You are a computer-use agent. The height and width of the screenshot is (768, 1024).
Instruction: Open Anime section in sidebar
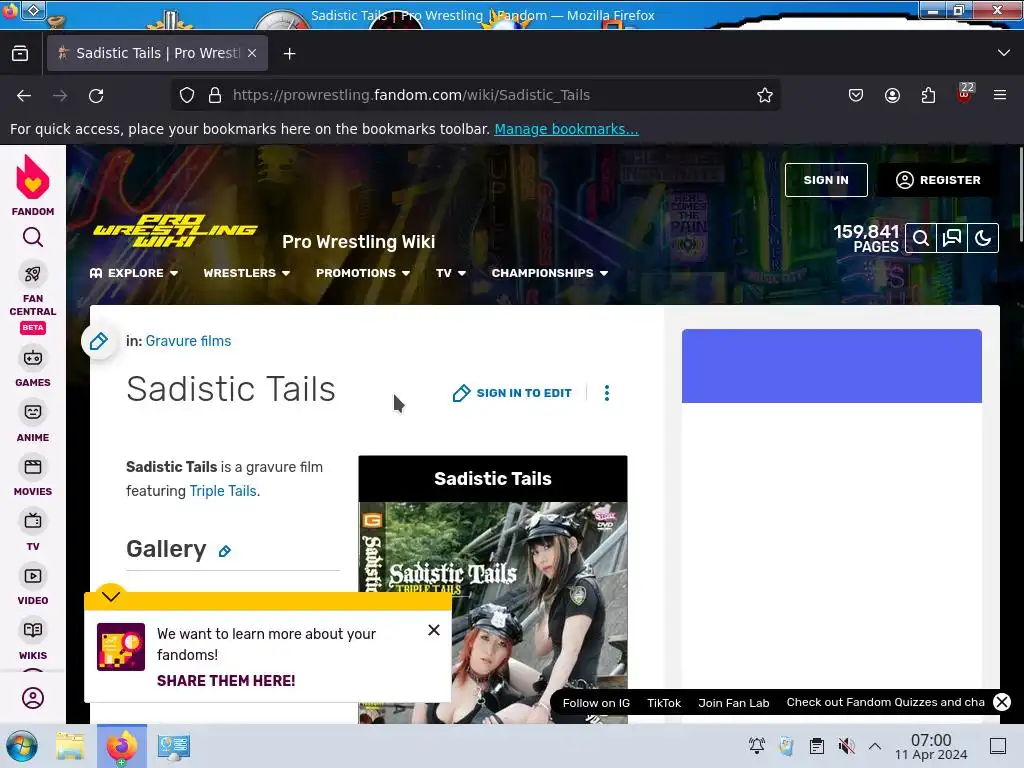point(33,422)
